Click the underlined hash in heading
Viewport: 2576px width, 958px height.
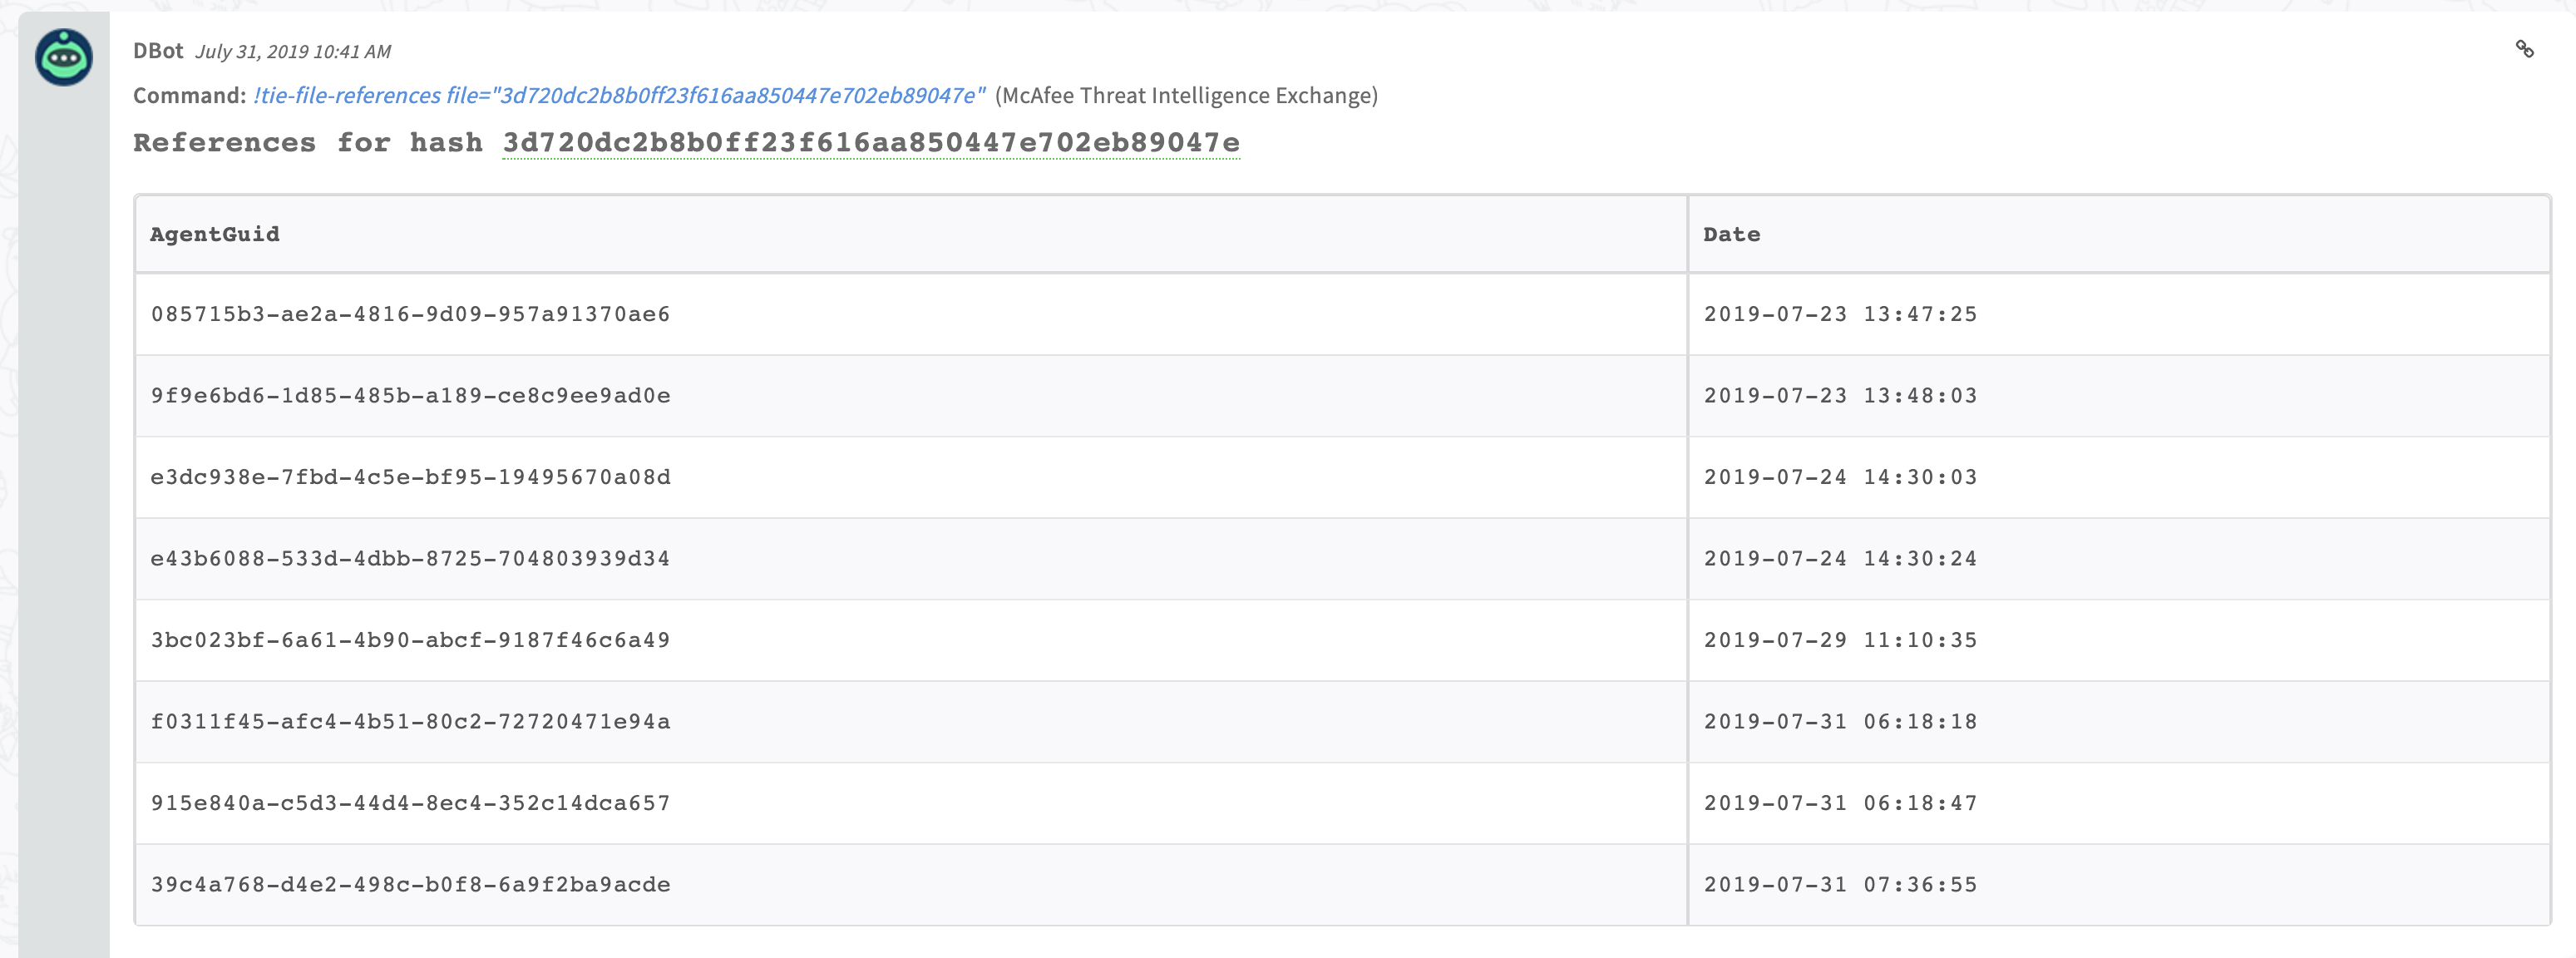click(x=870, y=143)
